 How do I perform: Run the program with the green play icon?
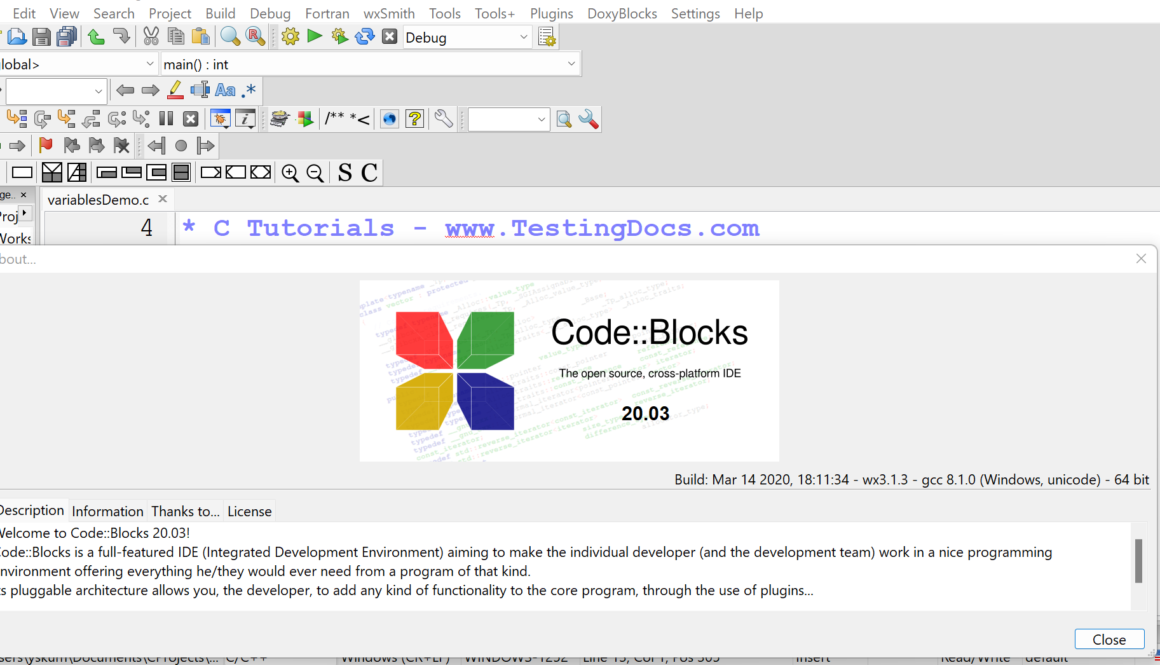point(313,35)
